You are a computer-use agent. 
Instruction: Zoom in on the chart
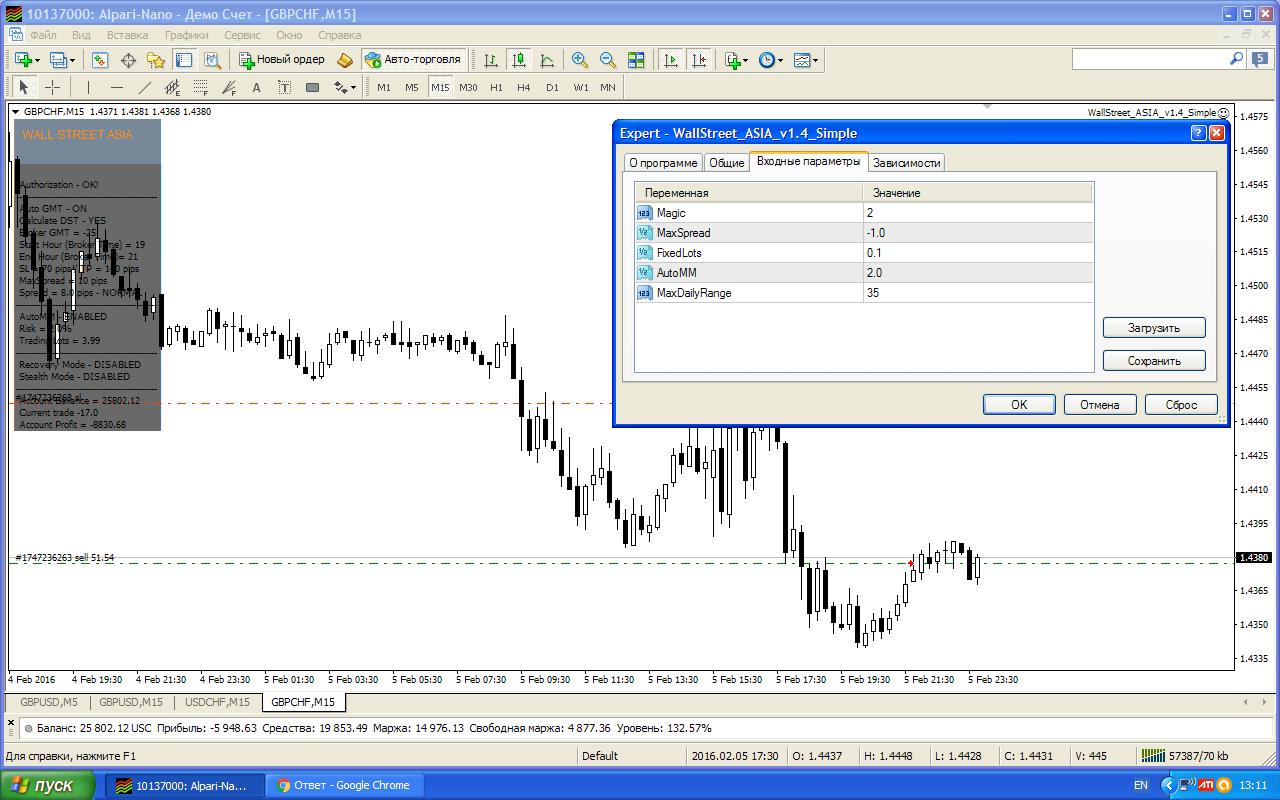[x=580, y=60]
